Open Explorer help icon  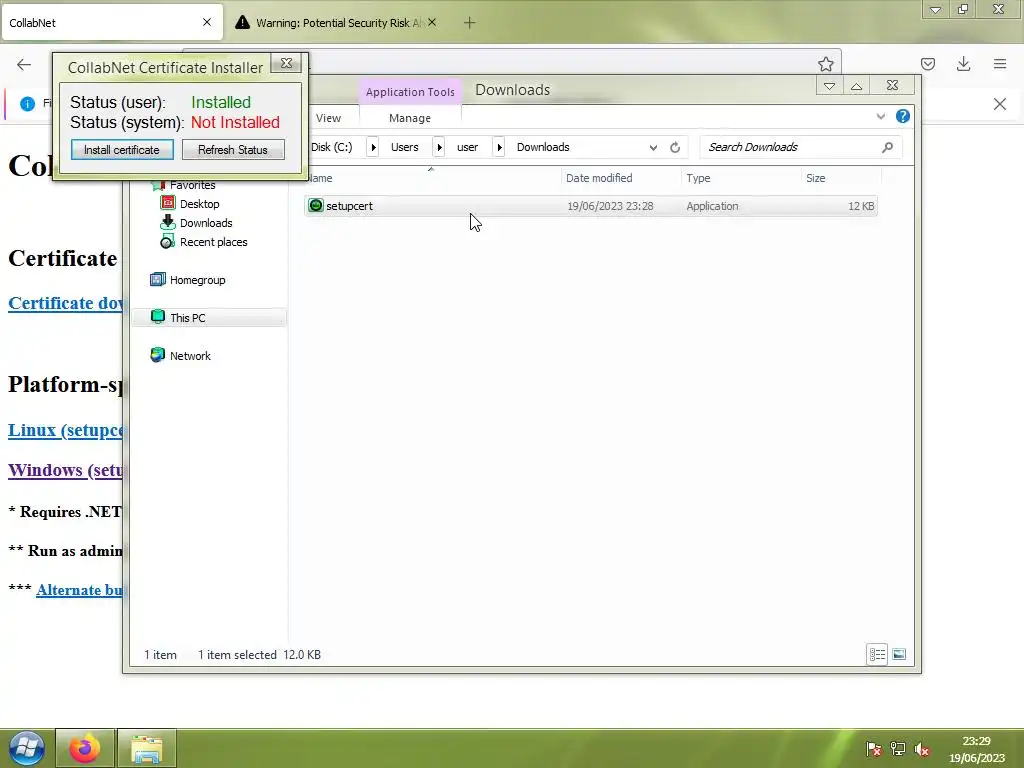tap(903, 116)
